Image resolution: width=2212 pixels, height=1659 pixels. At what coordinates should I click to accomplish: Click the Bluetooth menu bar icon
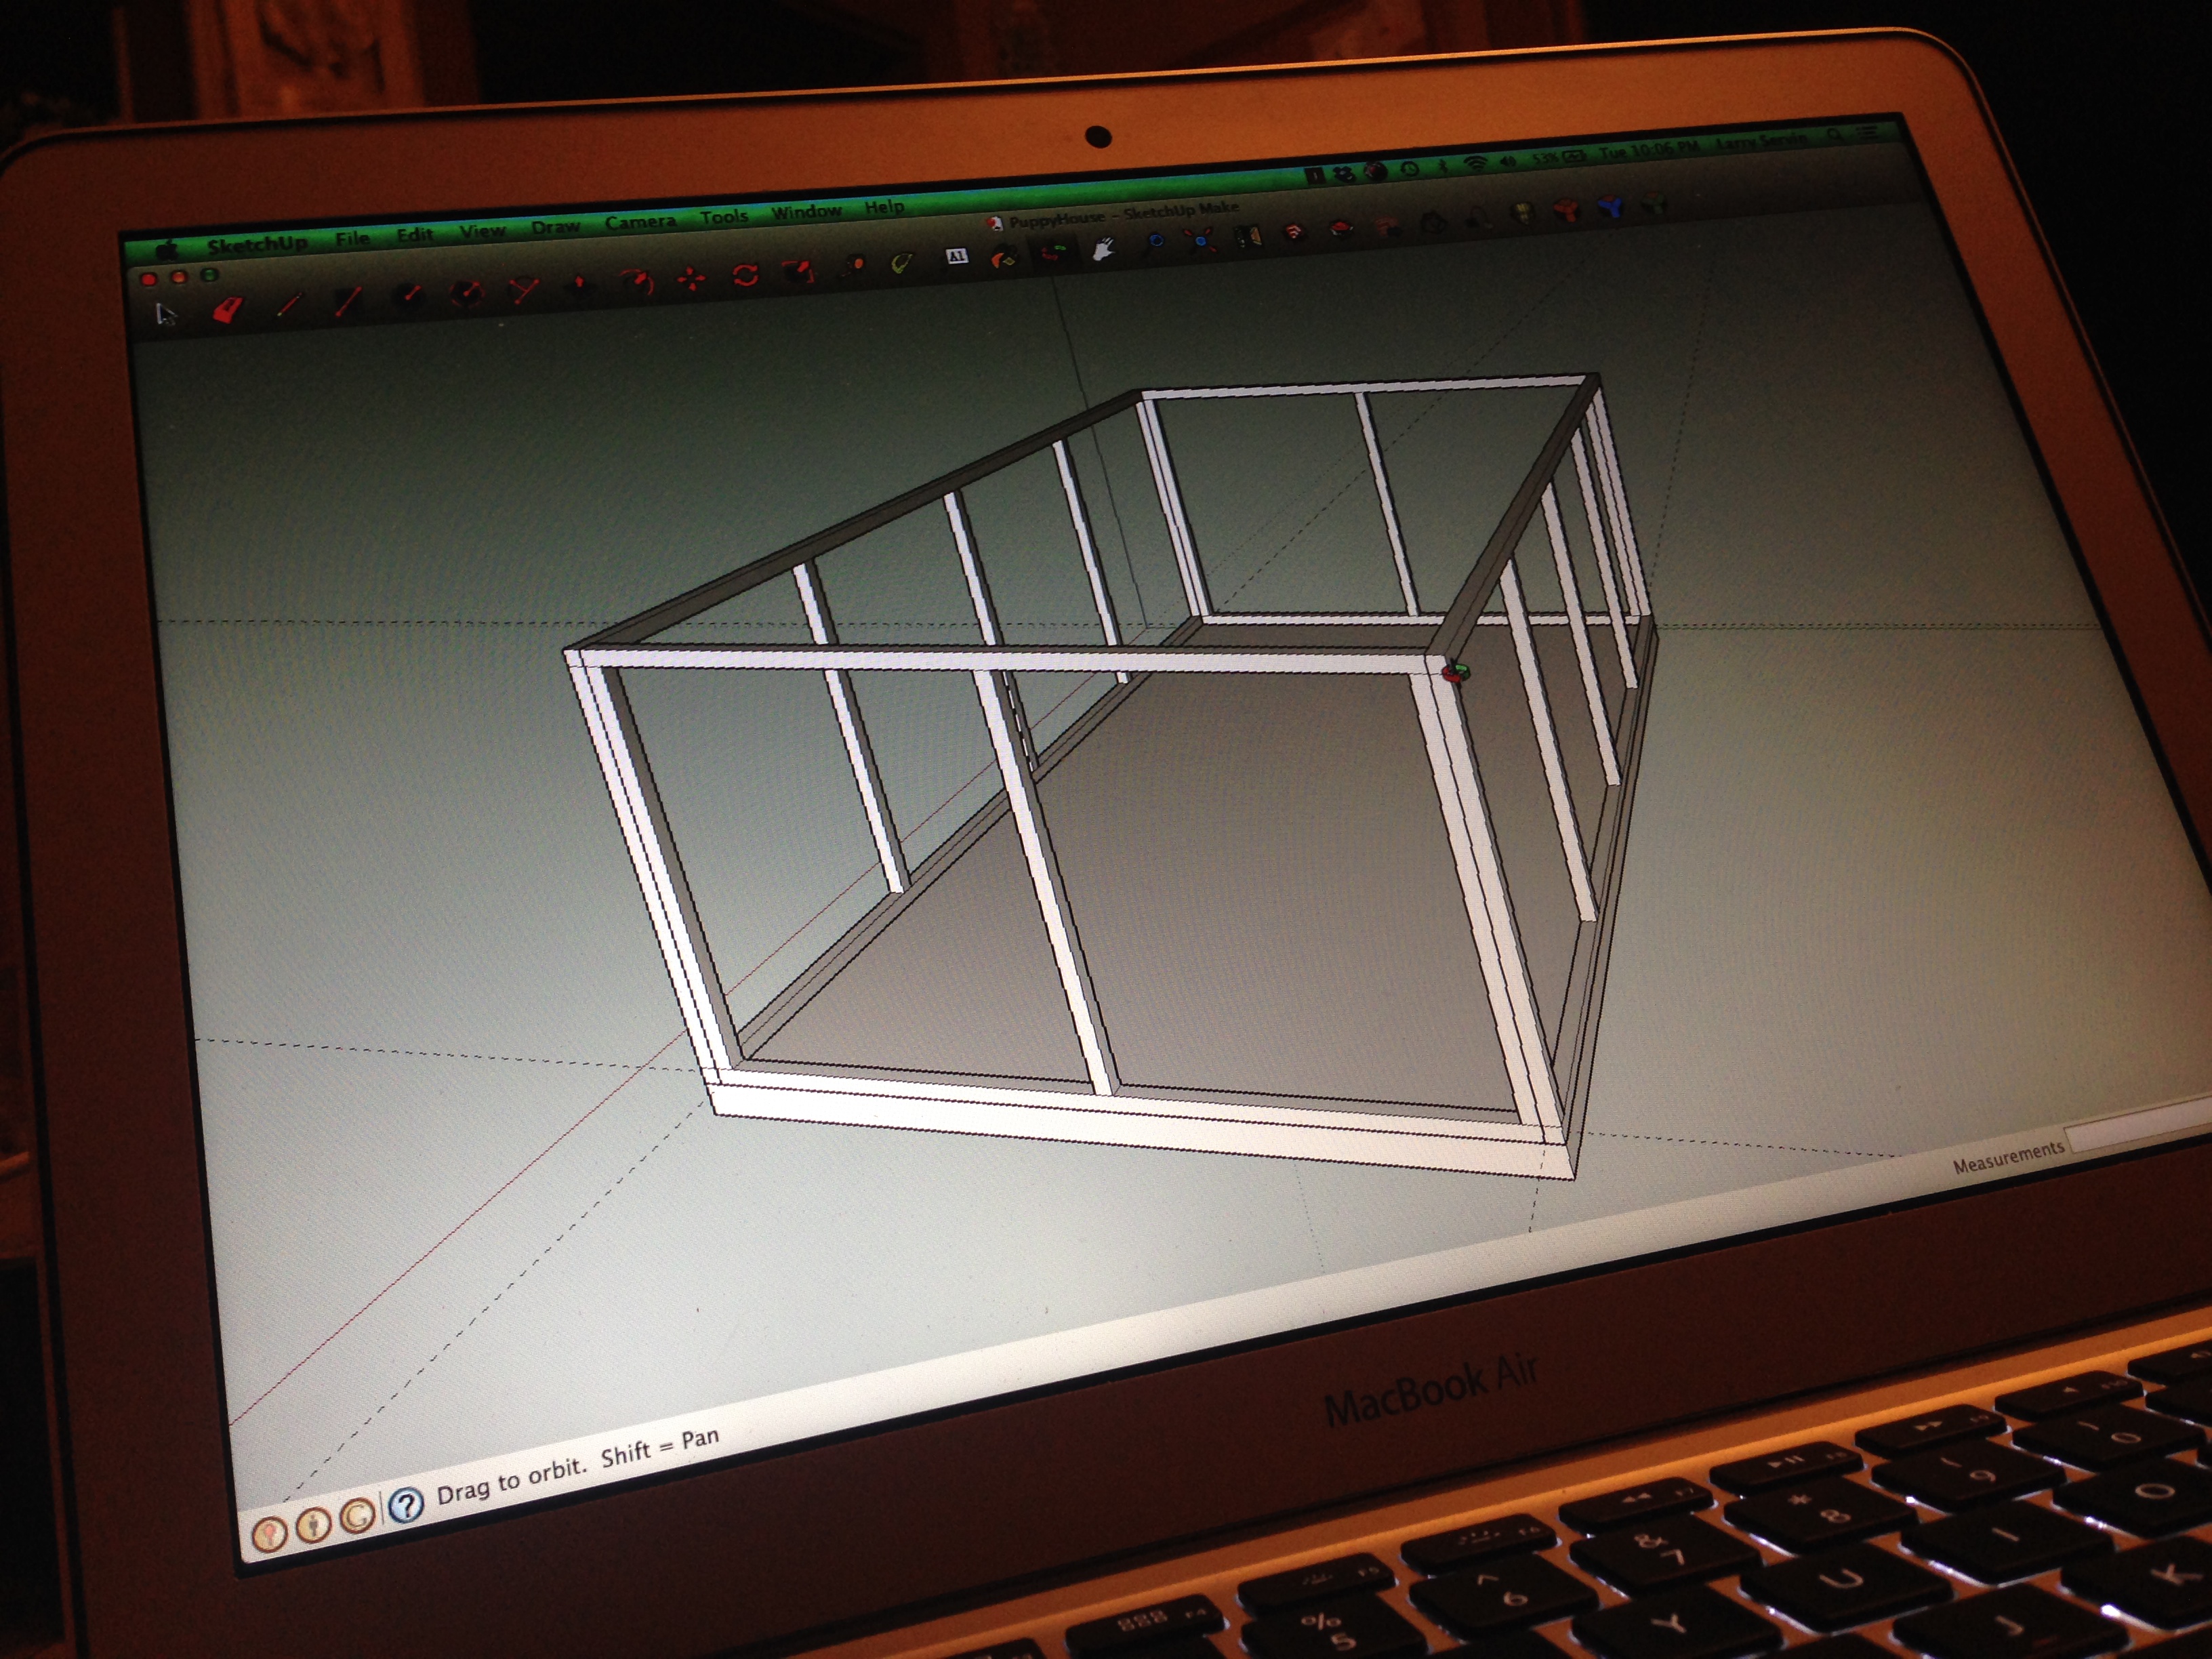point(1443,165)
